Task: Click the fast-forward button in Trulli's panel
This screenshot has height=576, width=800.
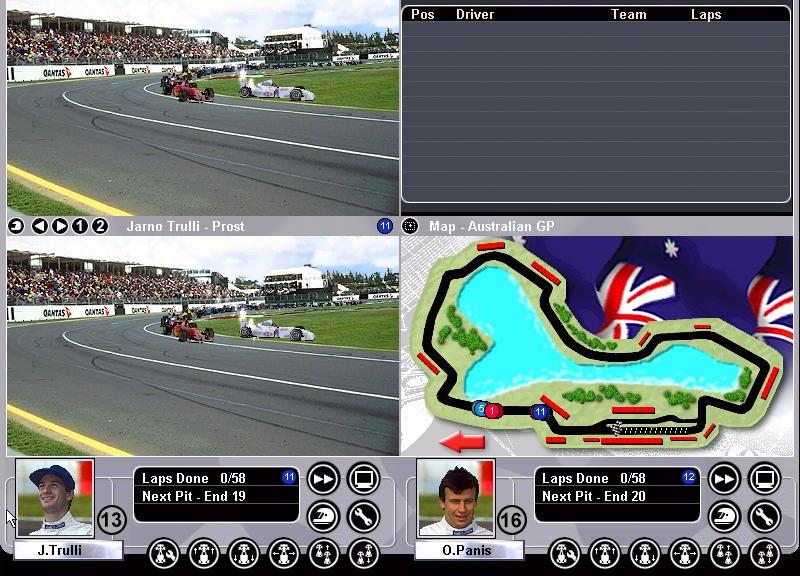Action: pos(323,479)
